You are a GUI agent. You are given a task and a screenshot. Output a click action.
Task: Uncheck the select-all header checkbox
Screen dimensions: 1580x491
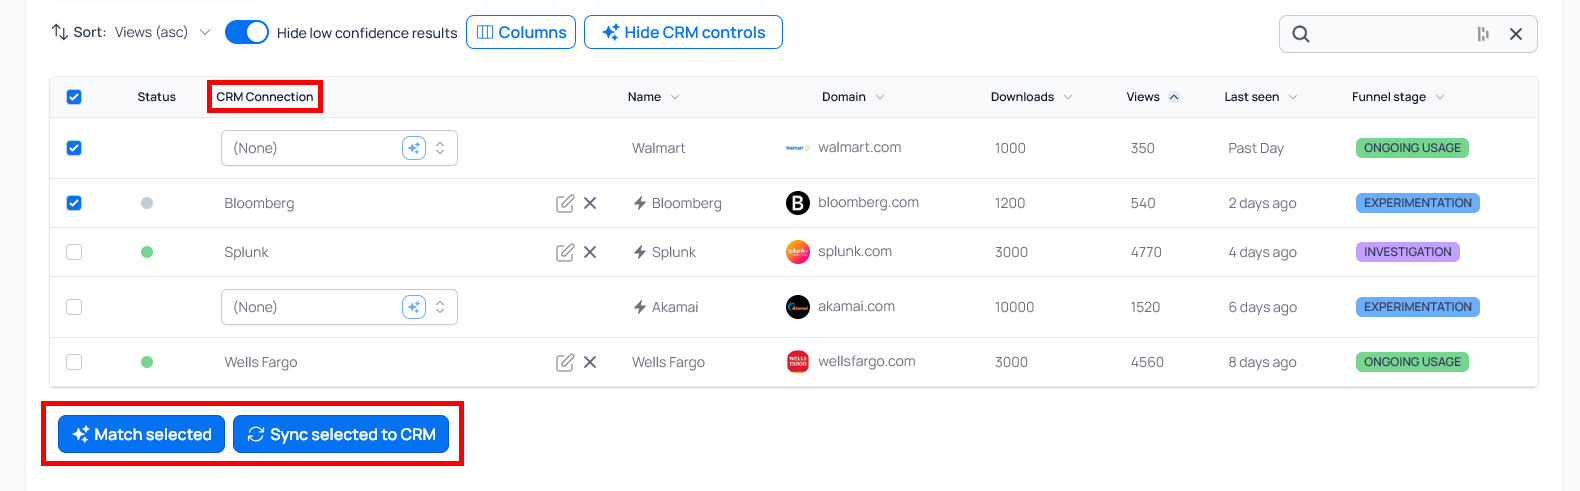click(x=74, y=97)
